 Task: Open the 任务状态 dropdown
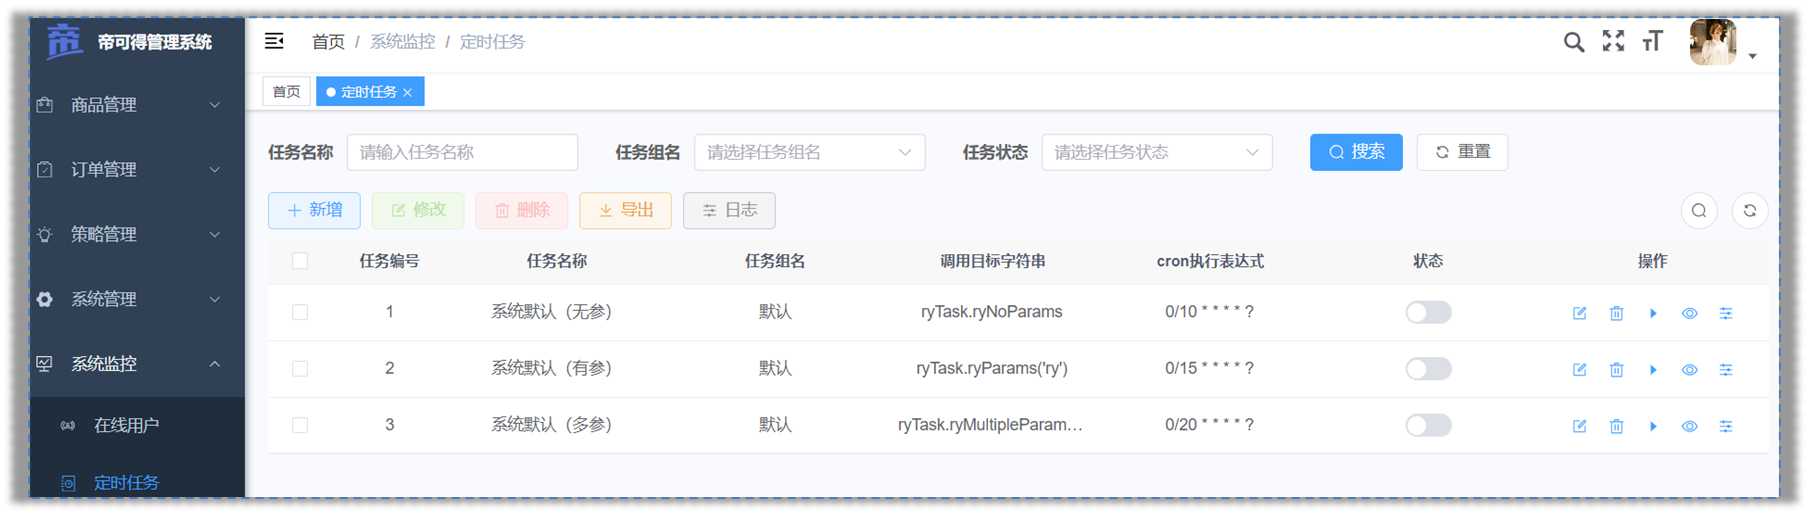click(x=1156, y=152)
